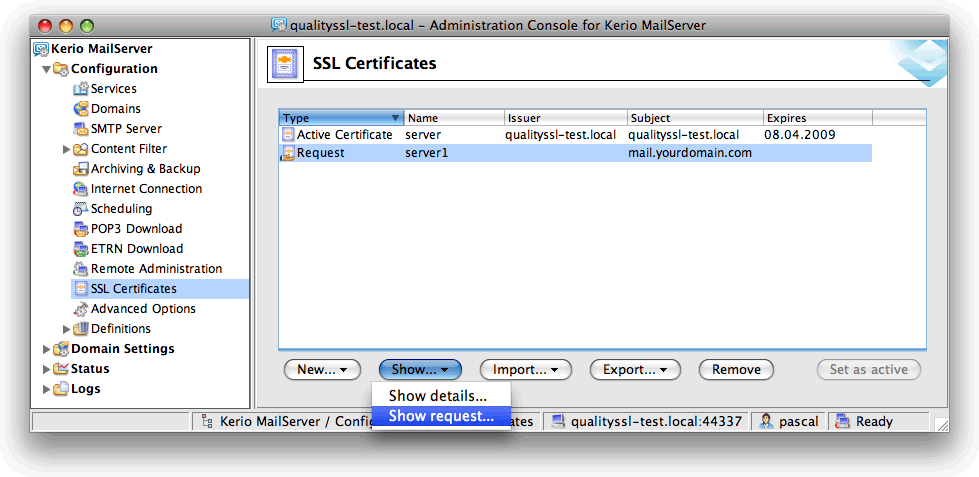
Task: Click 'qualityssl-test.local' in Subject column
Action: pyautogui.click(x=684, y=134)
